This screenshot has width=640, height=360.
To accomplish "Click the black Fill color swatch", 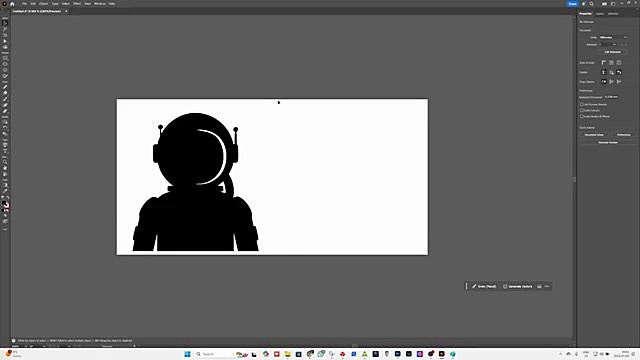I will pos(4,203).
